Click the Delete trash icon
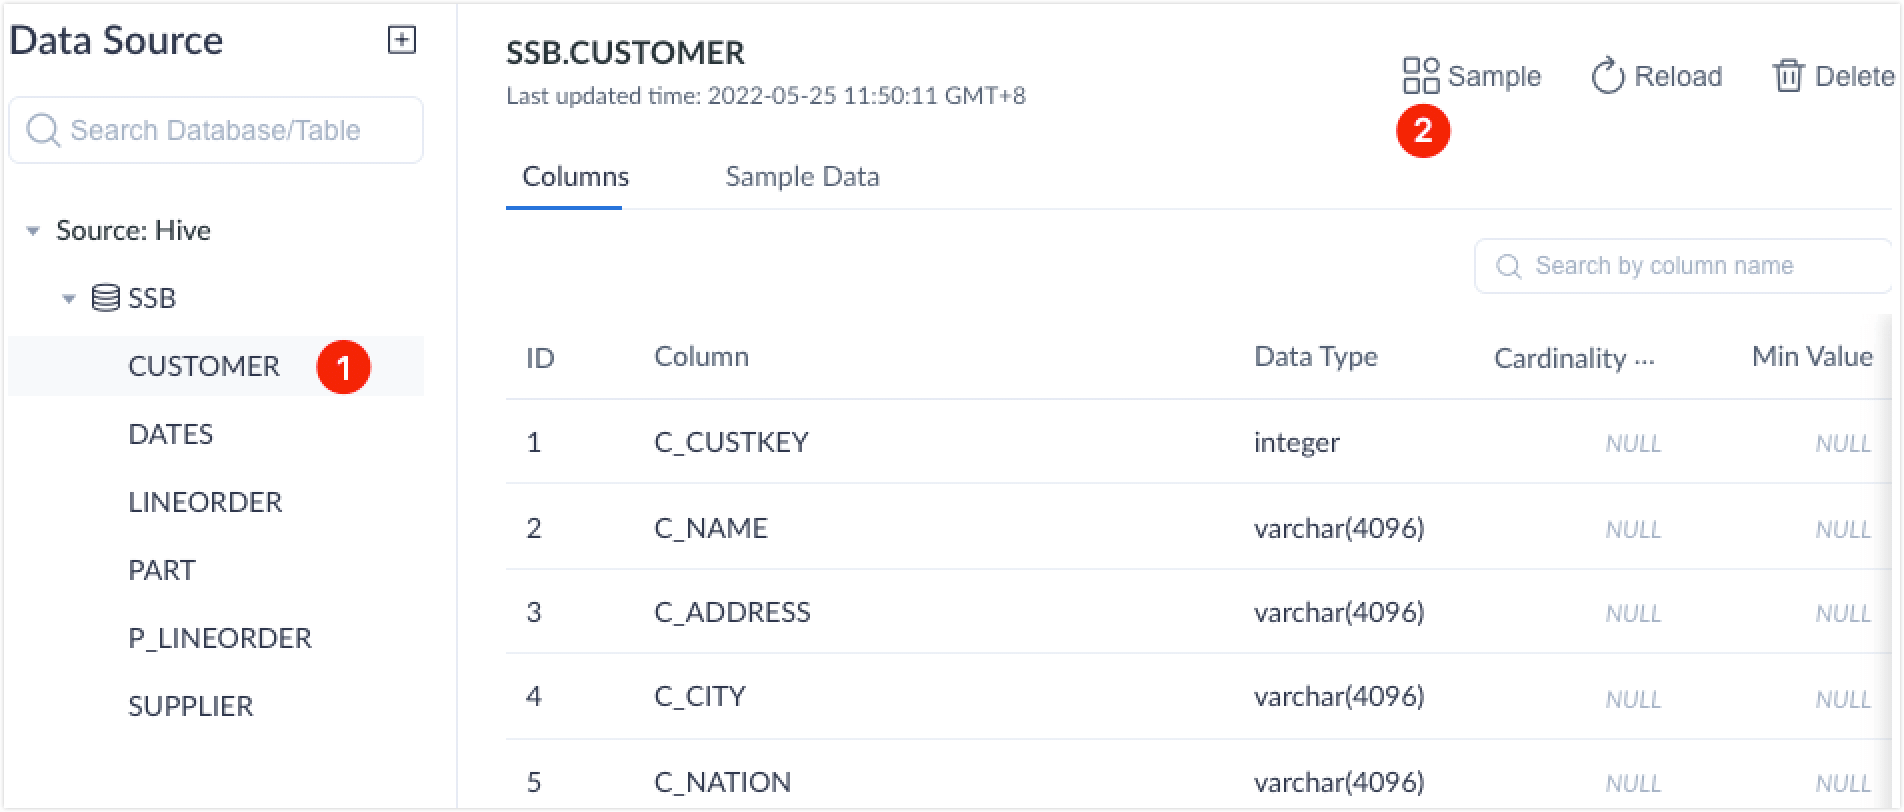 1788,76
